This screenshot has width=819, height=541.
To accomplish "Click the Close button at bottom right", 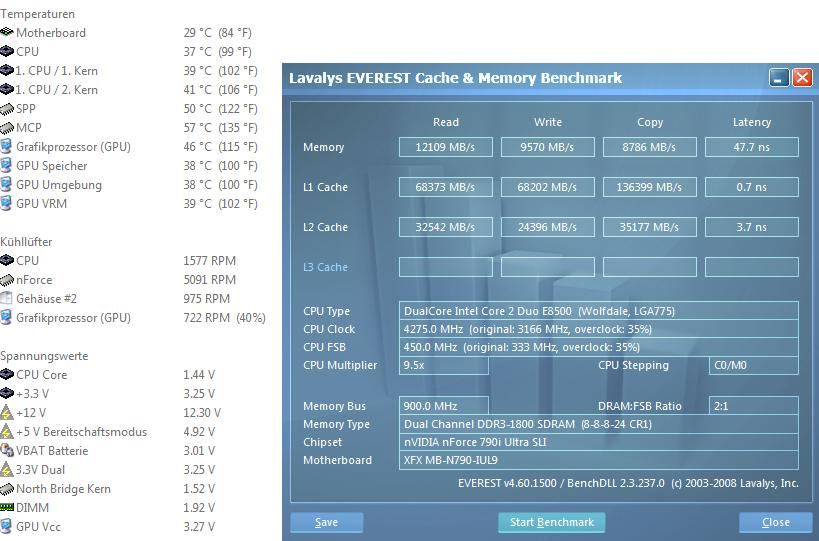I will 776,522.
